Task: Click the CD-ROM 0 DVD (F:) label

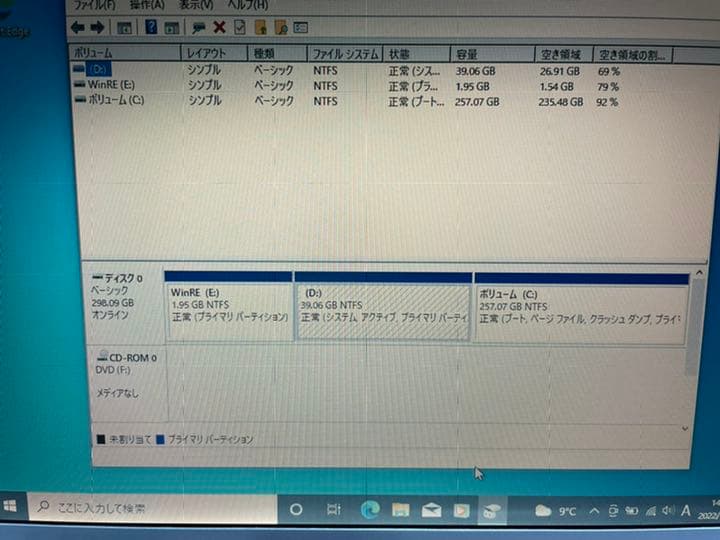Action: tap(127, 383)
